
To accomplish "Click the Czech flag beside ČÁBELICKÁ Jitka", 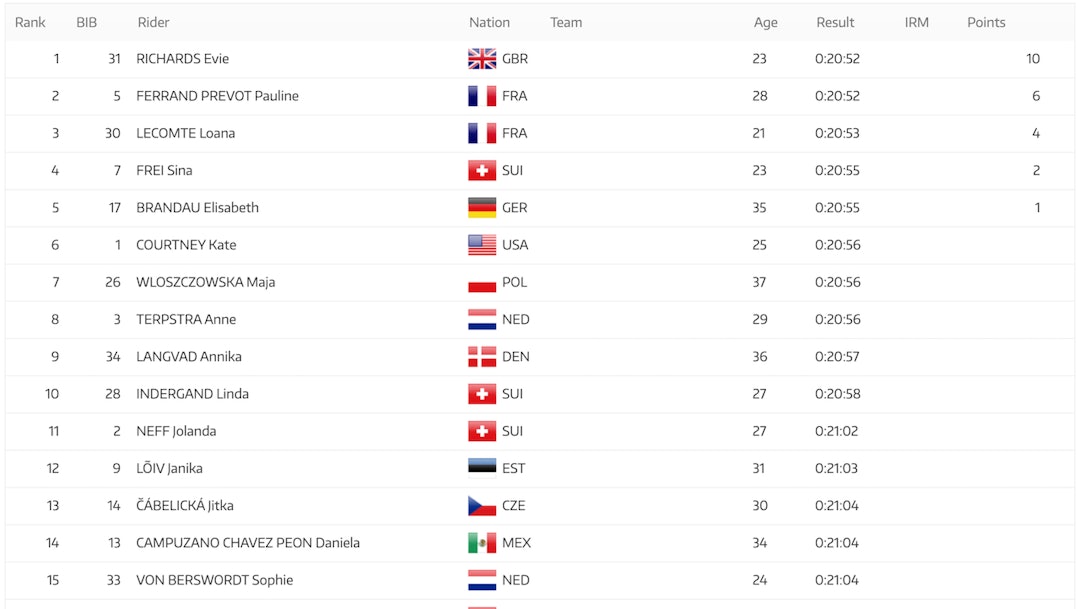I will tap(482, 506).
